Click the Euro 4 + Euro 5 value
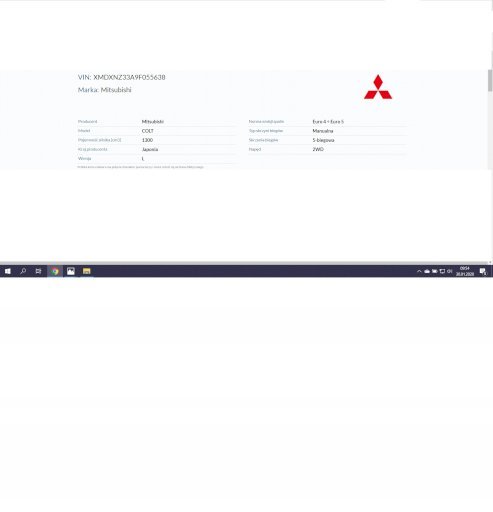493x512 pixels. pos(328,122)
